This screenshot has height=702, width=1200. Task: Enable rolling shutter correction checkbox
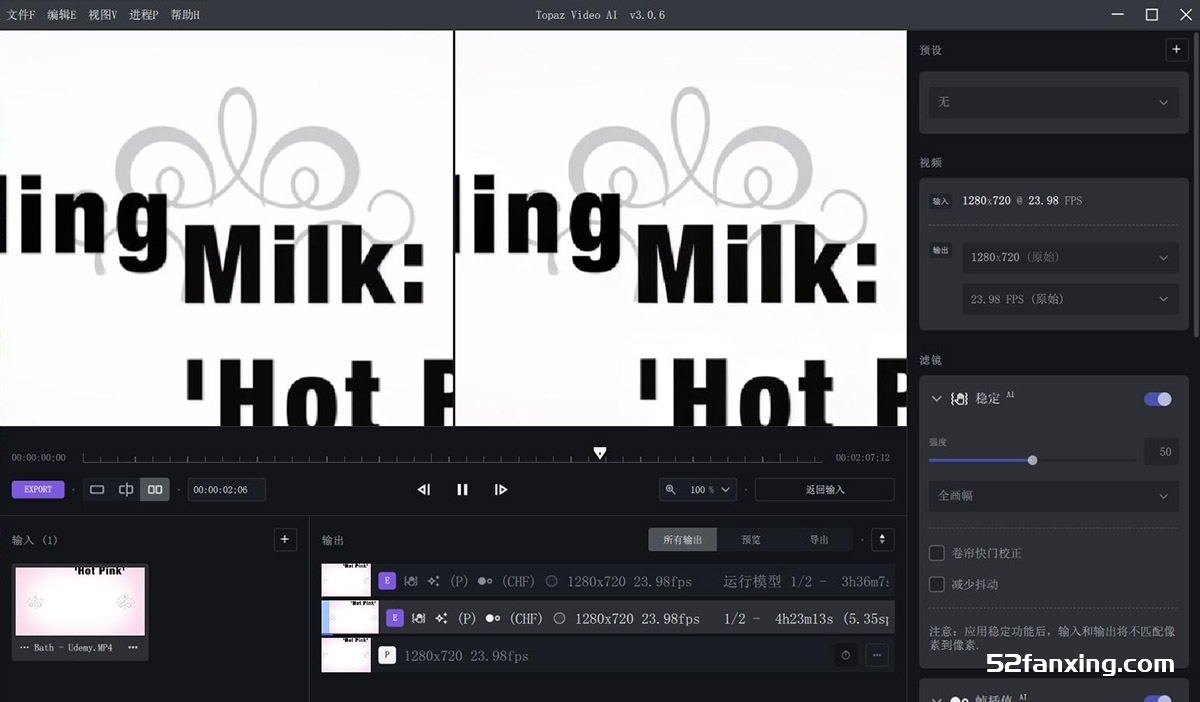[937, 553]
